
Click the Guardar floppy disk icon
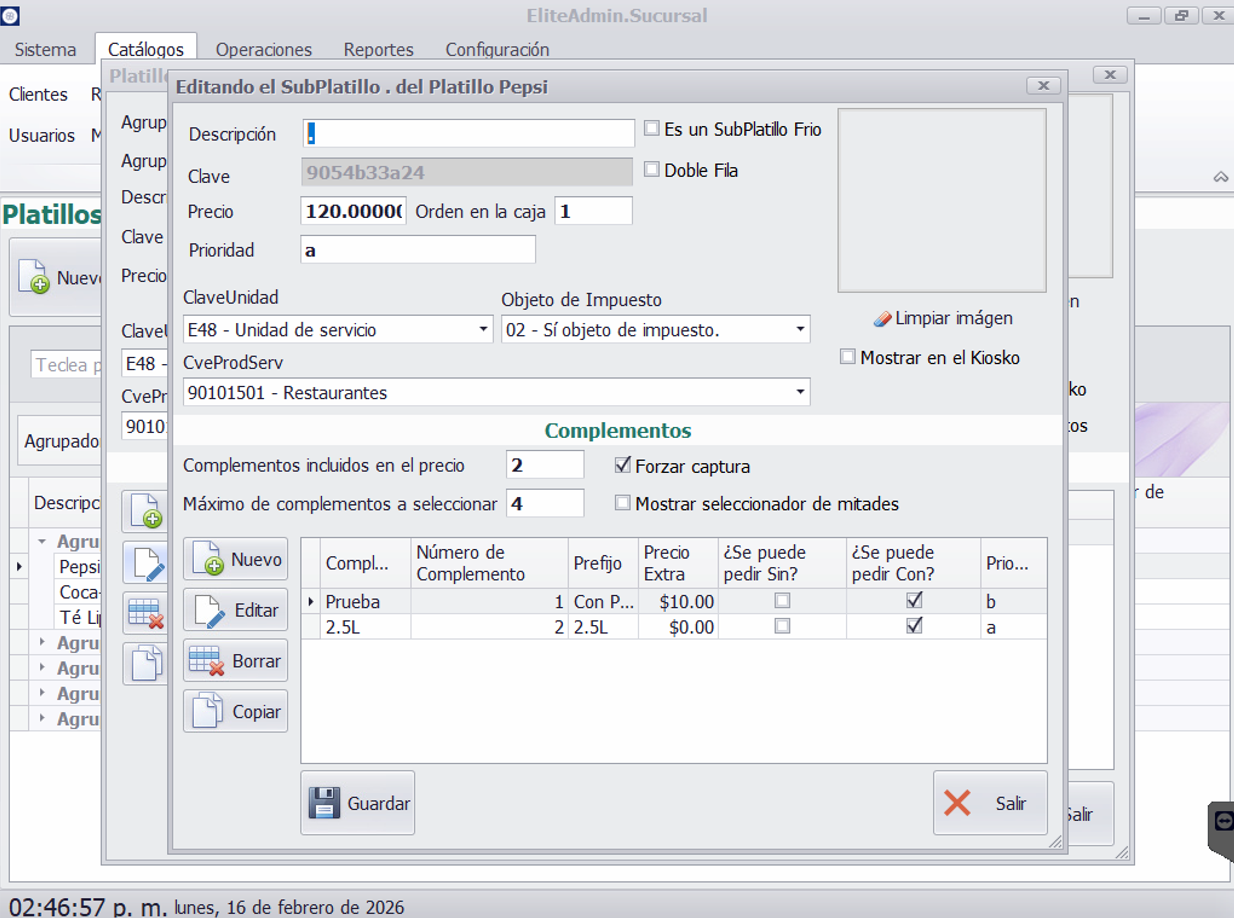pyautogui.click(x=325, y=803)
